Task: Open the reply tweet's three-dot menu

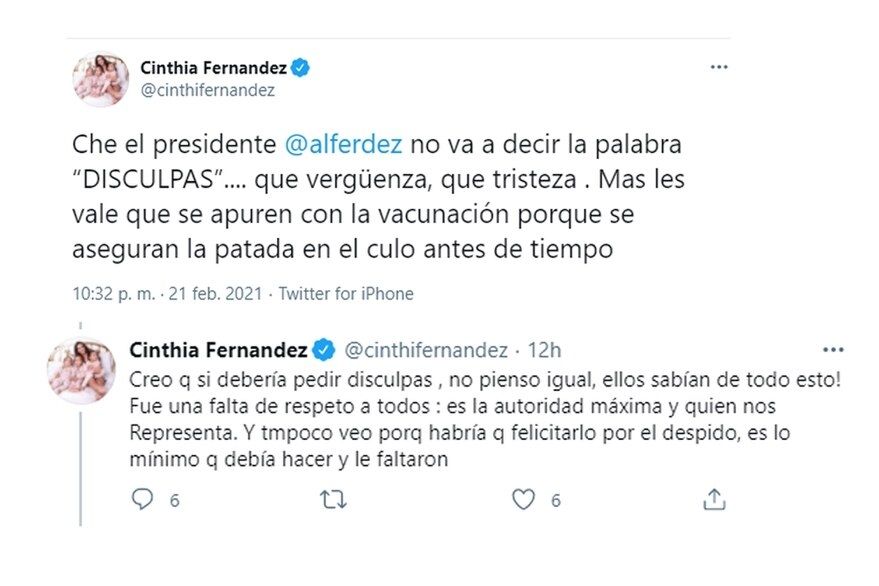Action: pos(832,350)
